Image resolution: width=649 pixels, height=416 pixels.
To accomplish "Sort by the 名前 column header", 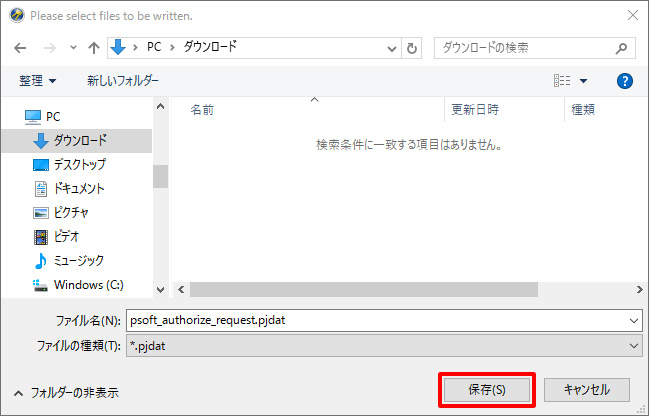I will (x=202, y=109).
